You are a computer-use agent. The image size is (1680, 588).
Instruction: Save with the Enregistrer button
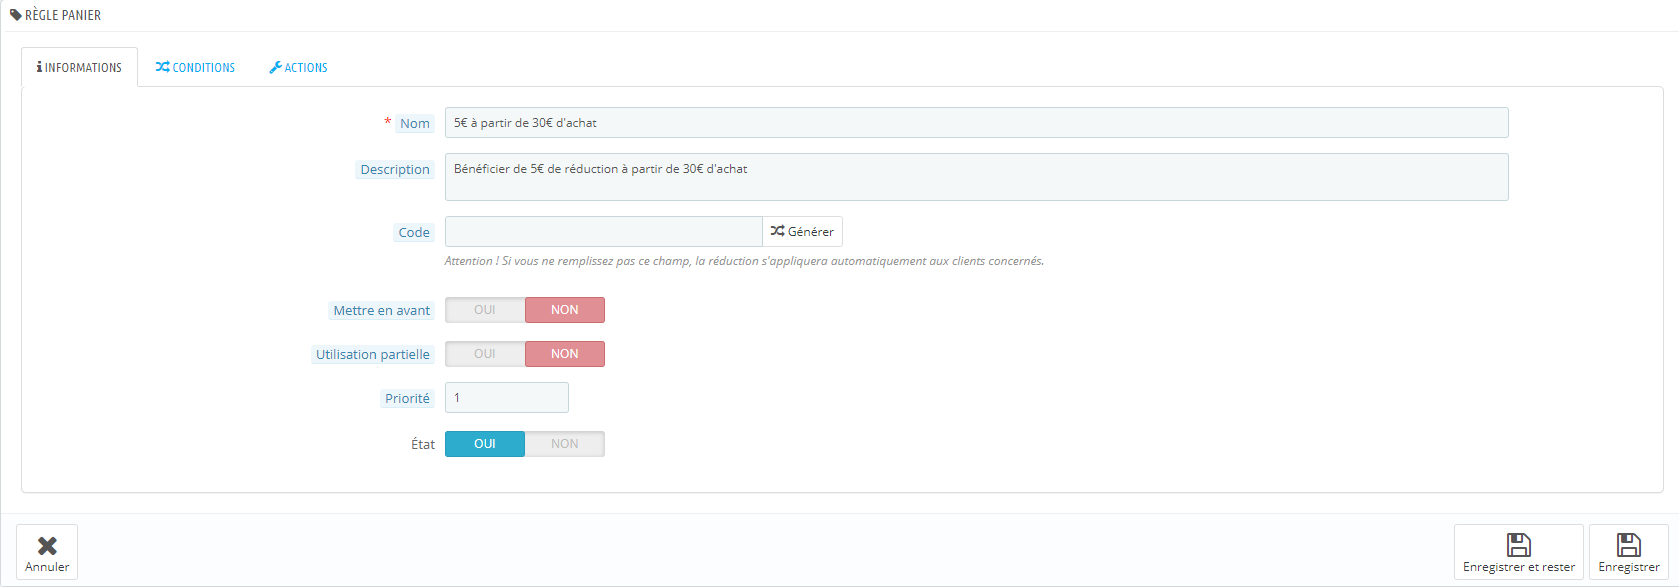point(1628,552)
